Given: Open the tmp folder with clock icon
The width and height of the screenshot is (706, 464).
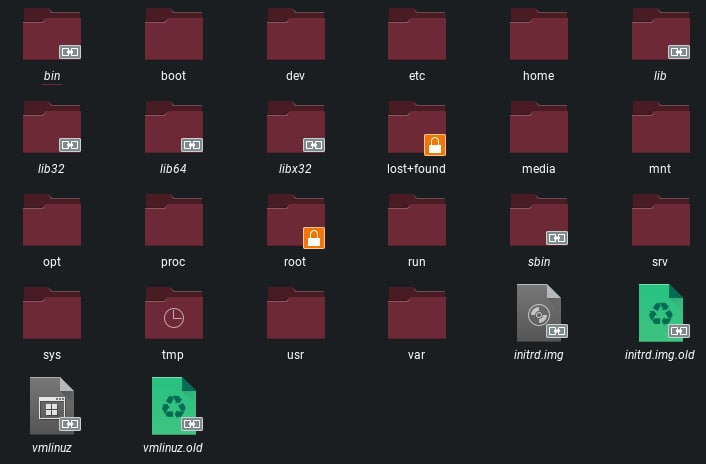Looking at the screenshot, I should [174, 313].
